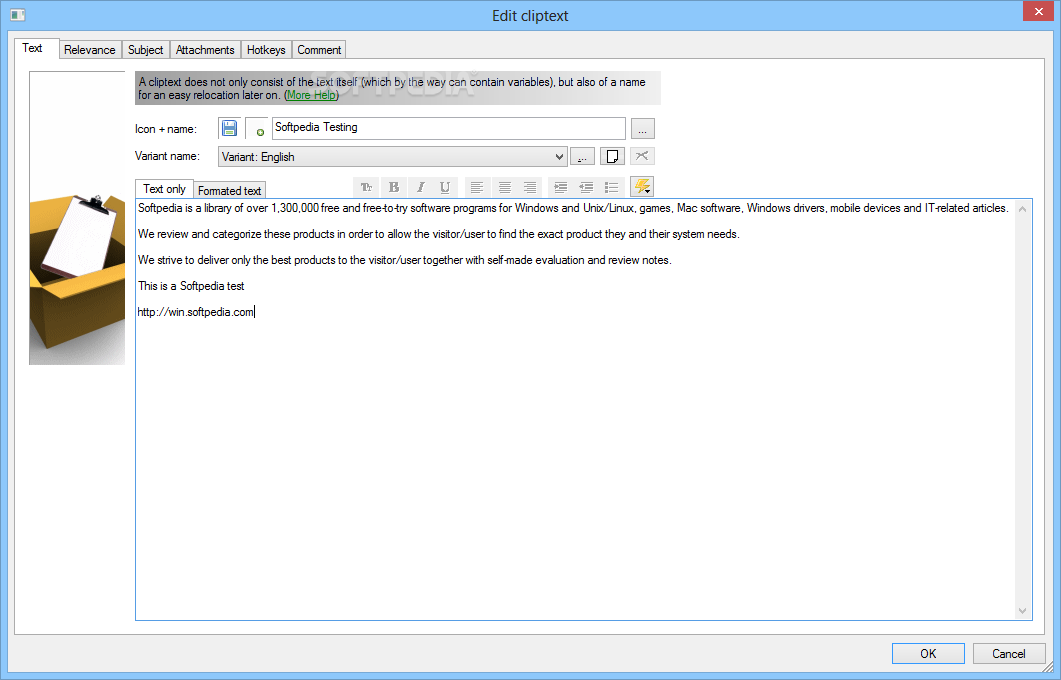Open the lightning bolt insert menu

642,186
